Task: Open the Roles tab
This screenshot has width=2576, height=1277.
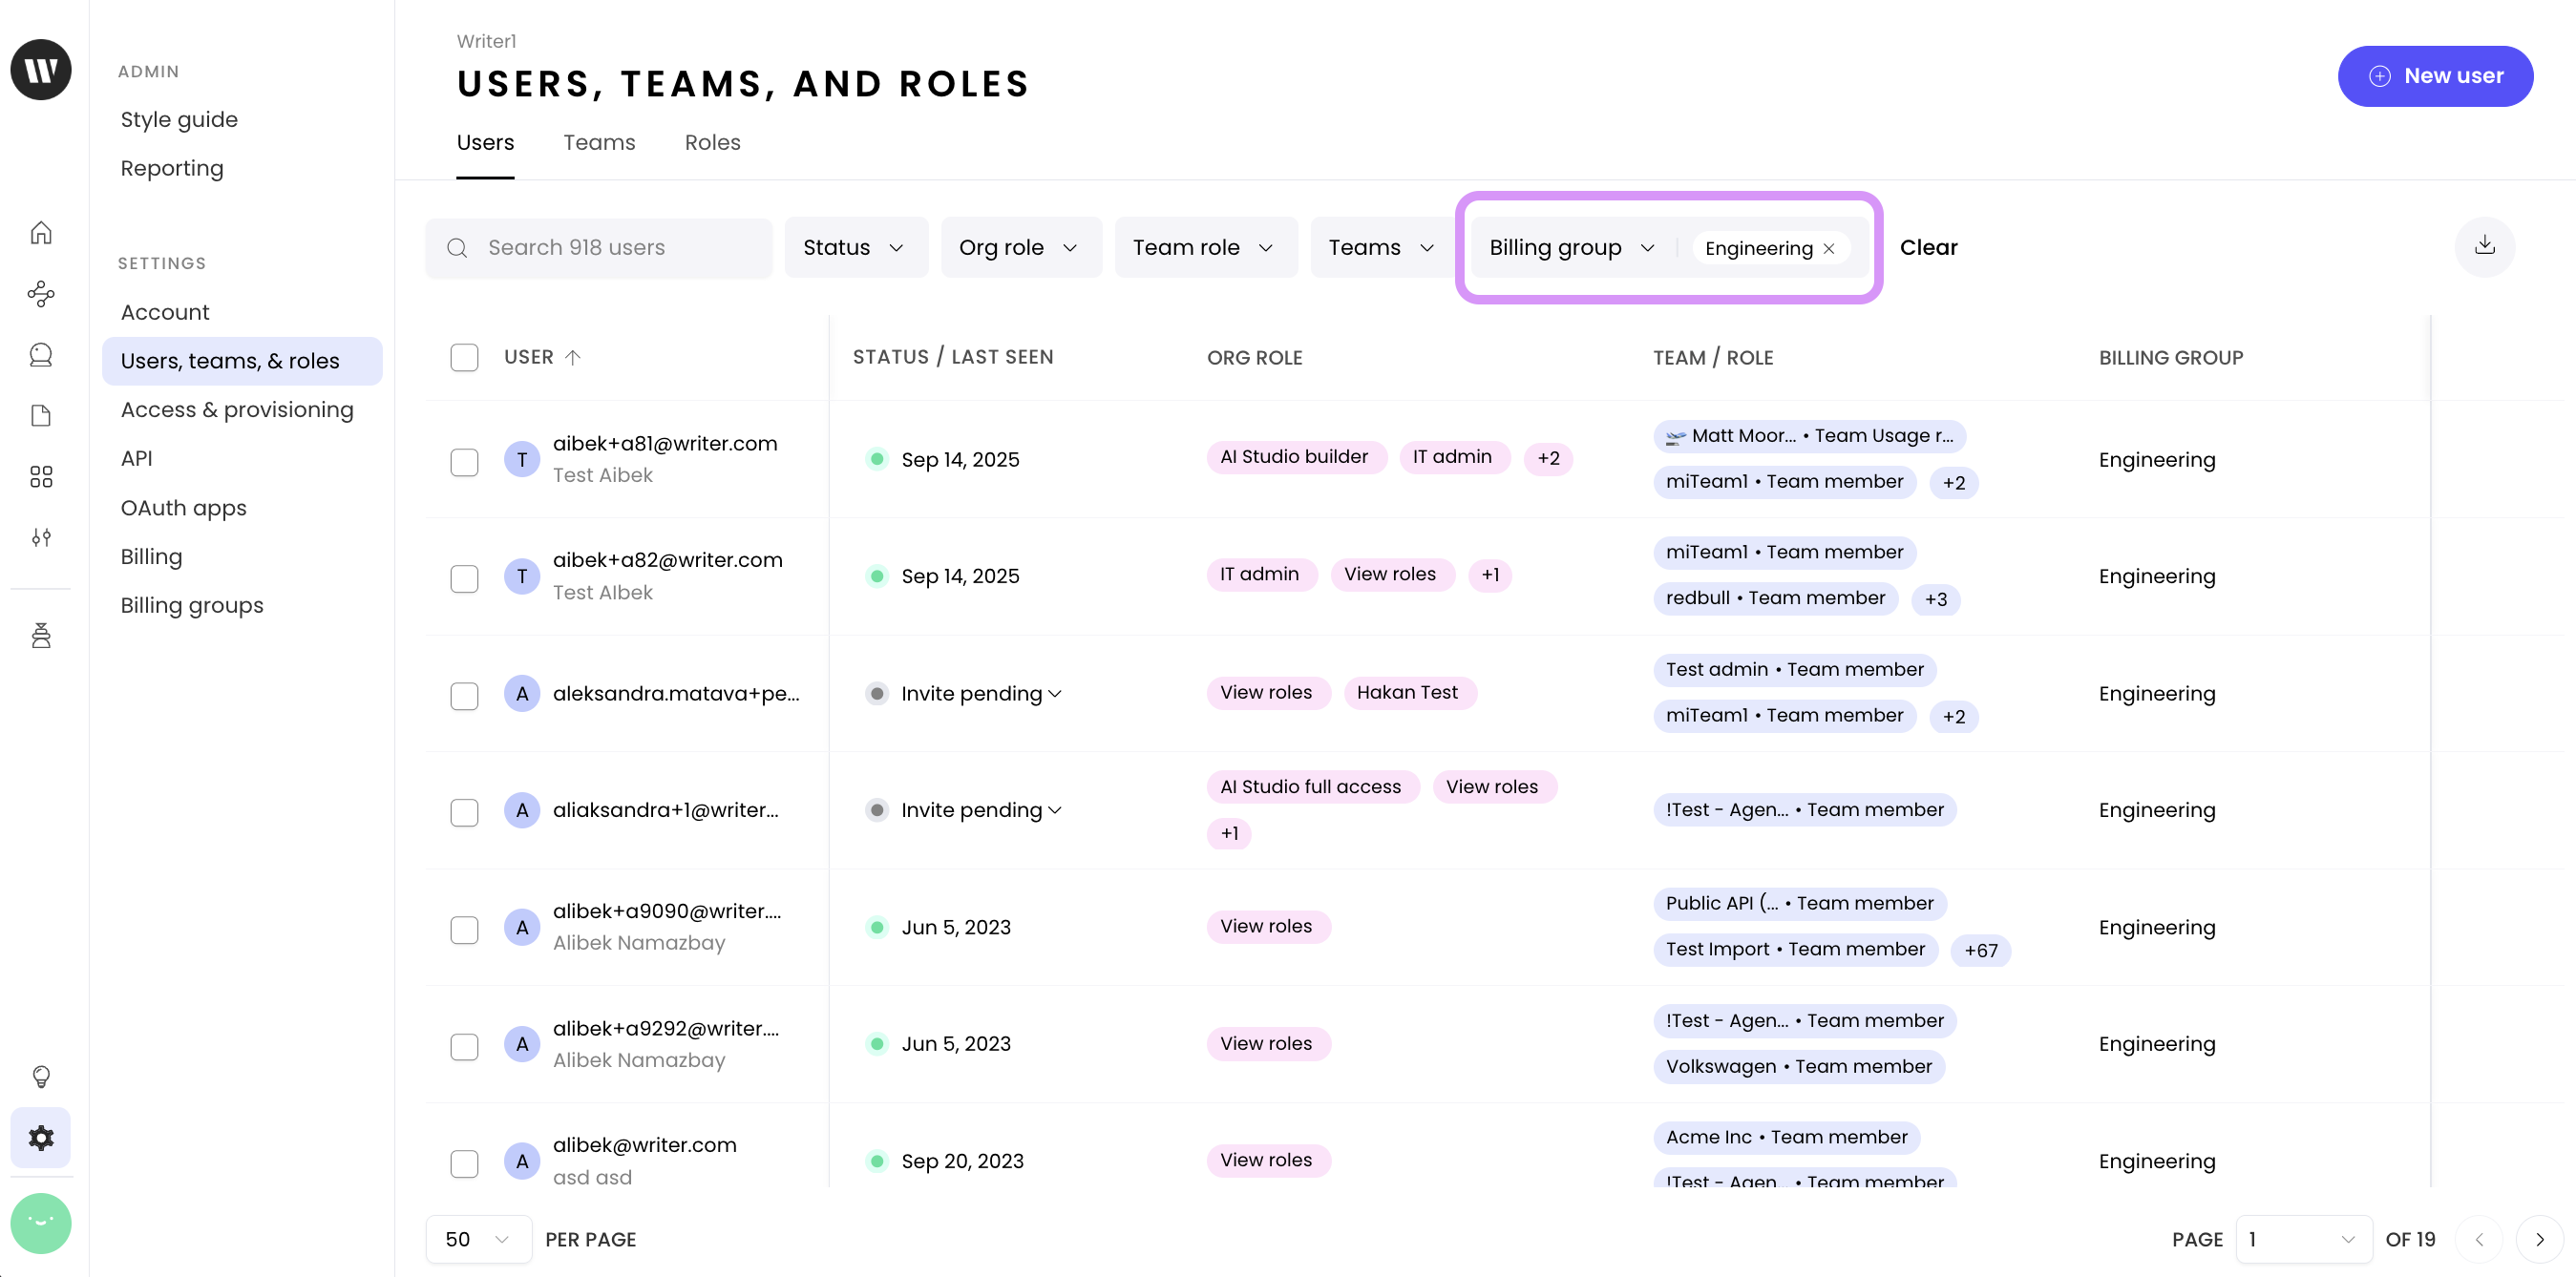Action: point(712,142)
